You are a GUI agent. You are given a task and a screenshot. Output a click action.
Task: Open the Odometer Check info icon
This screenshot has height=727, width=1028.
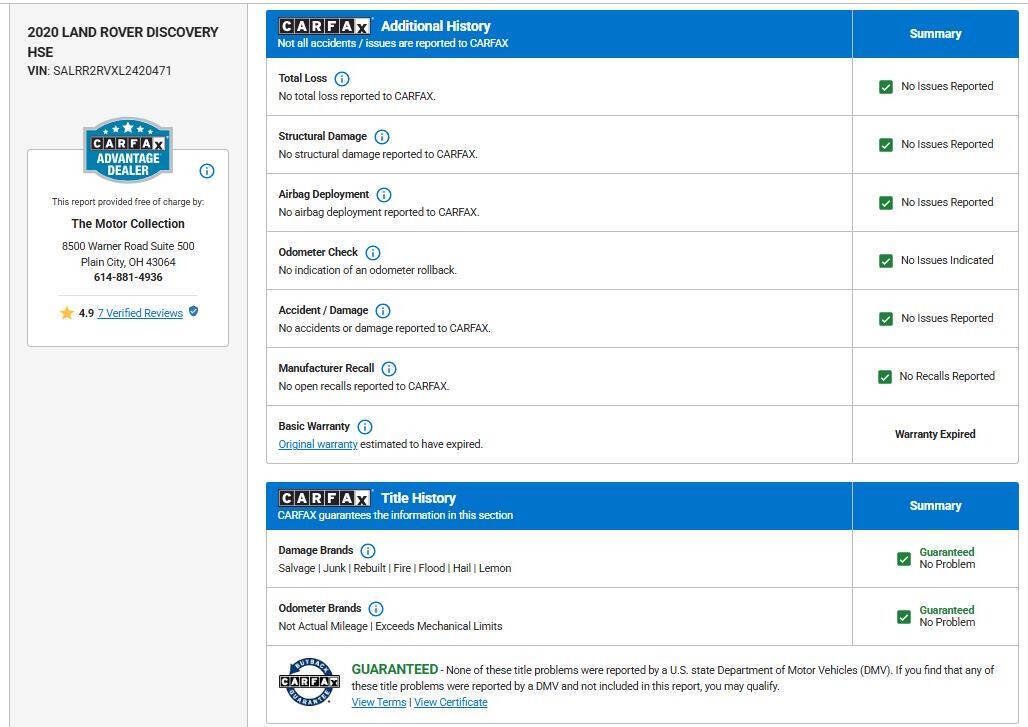click(372, 253)
